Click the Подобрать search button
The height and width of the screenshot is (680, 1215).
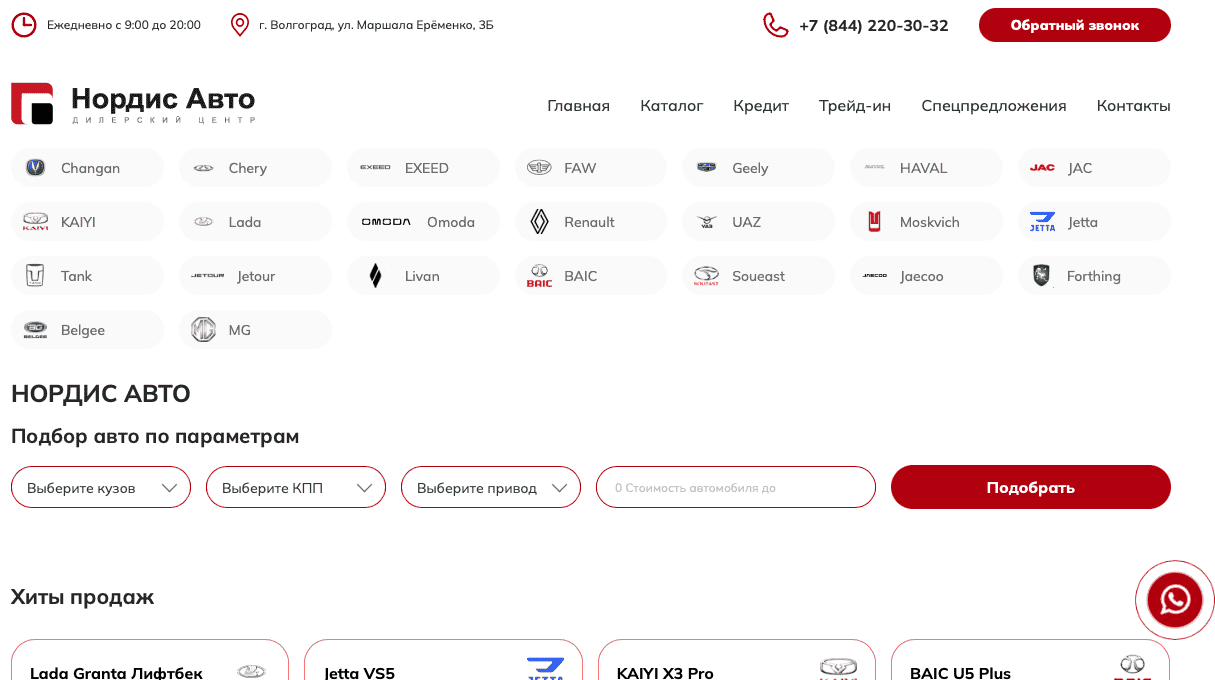coord(1030,488)
